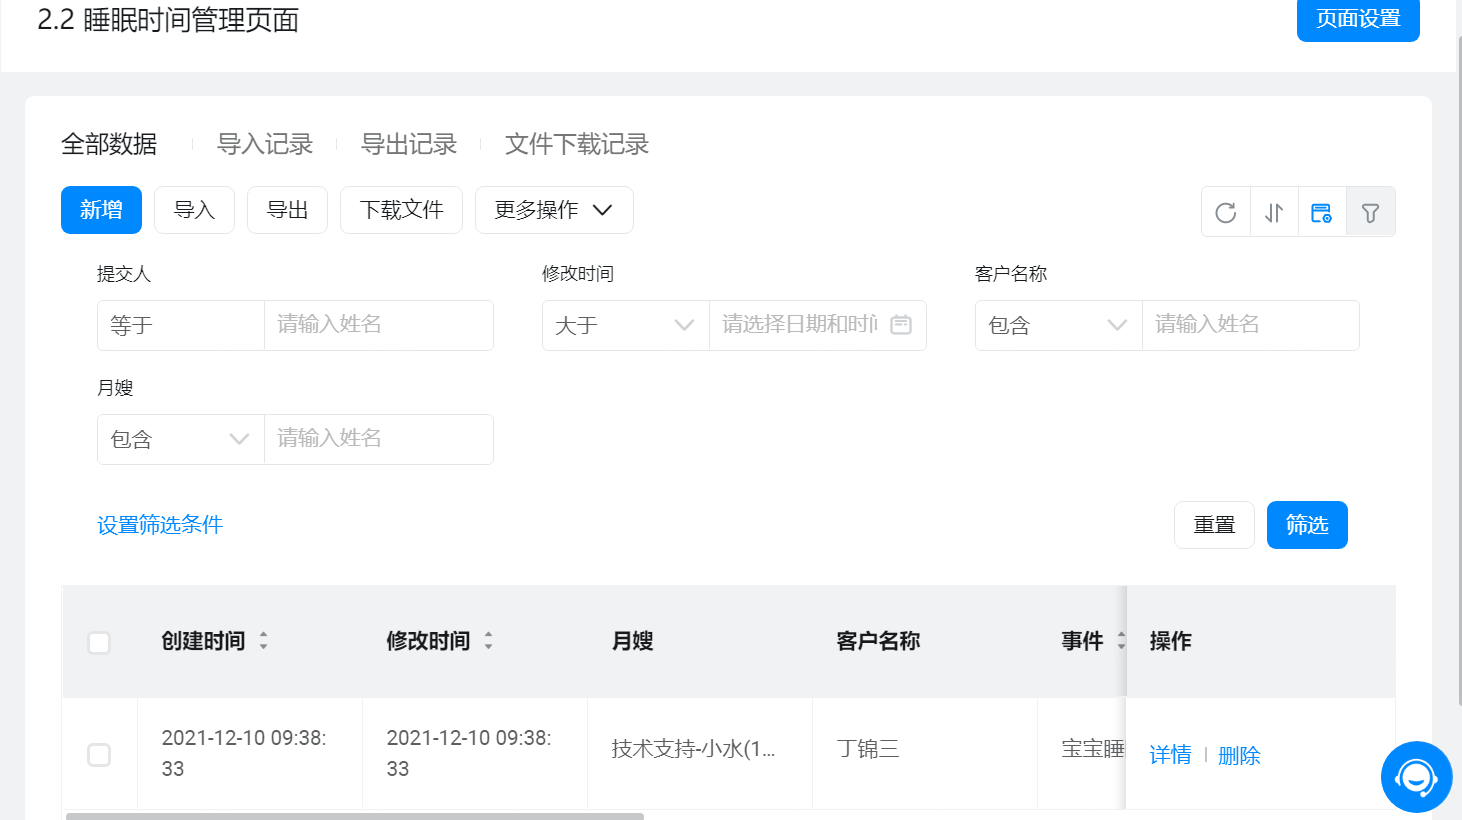The height and width of the screenshot is (820, 1462).
Task: Open the 大于 operator dropdown
Action: coord(625,325)
